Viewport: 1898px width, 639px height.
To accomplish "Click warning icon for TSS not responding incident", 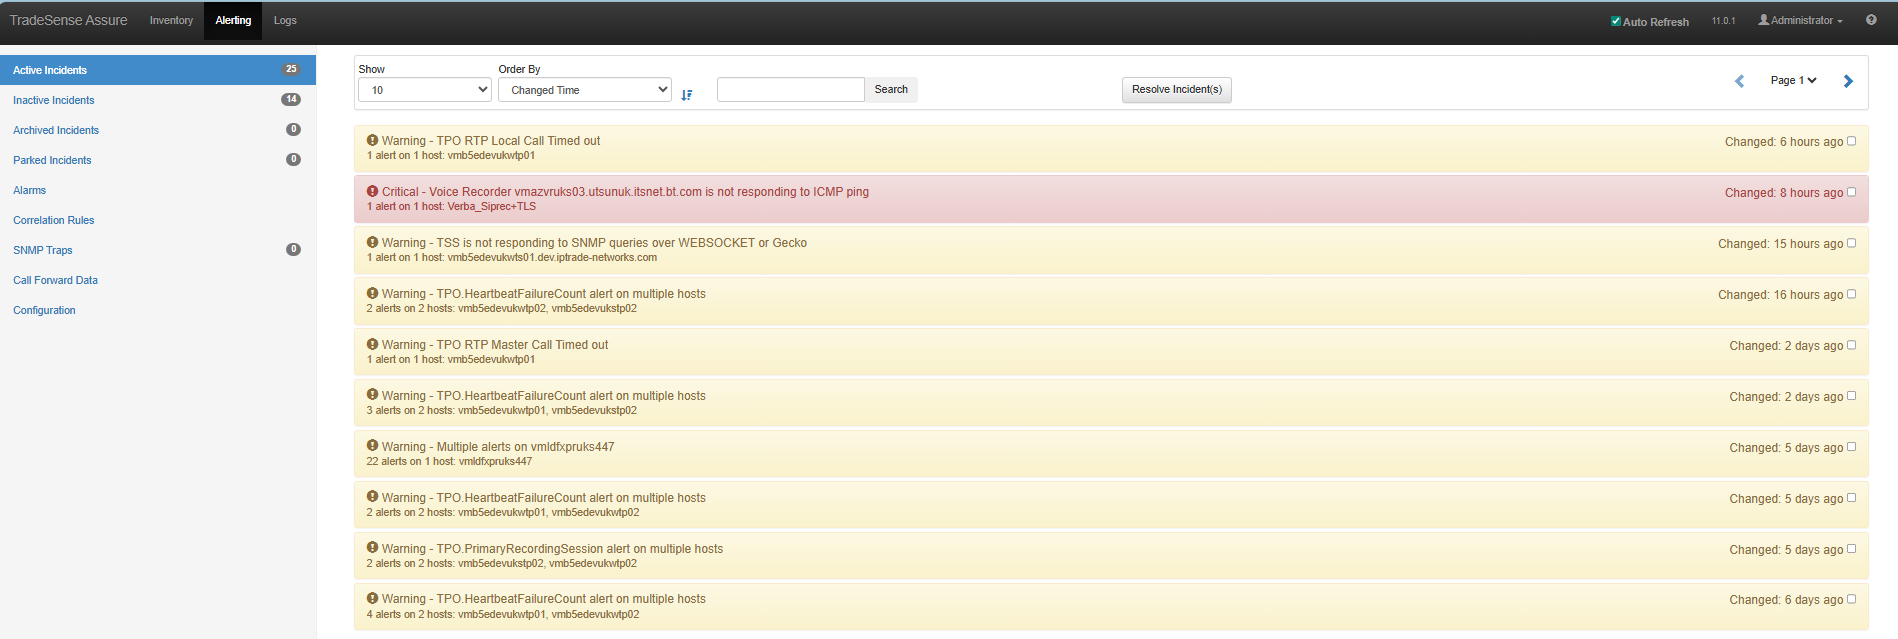I will [x=372, y=242].
